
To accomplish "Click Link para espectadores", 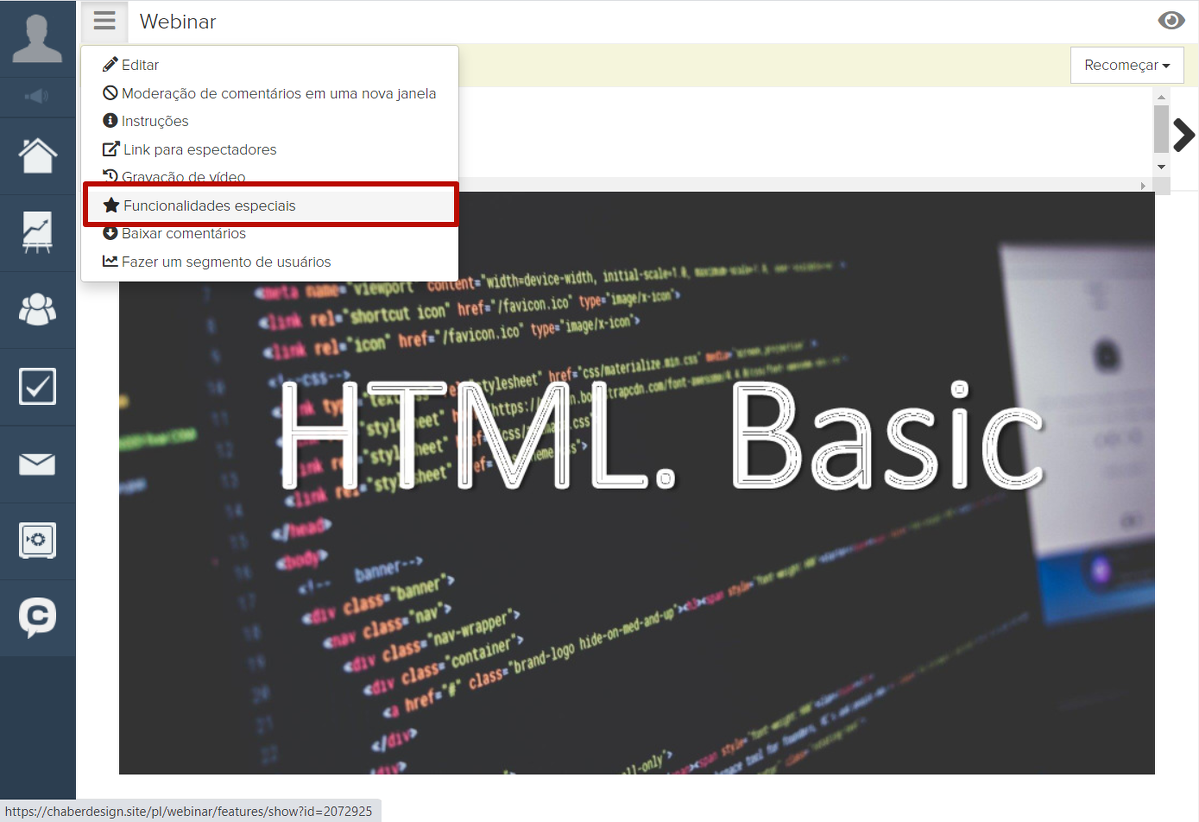I will 199,149.
